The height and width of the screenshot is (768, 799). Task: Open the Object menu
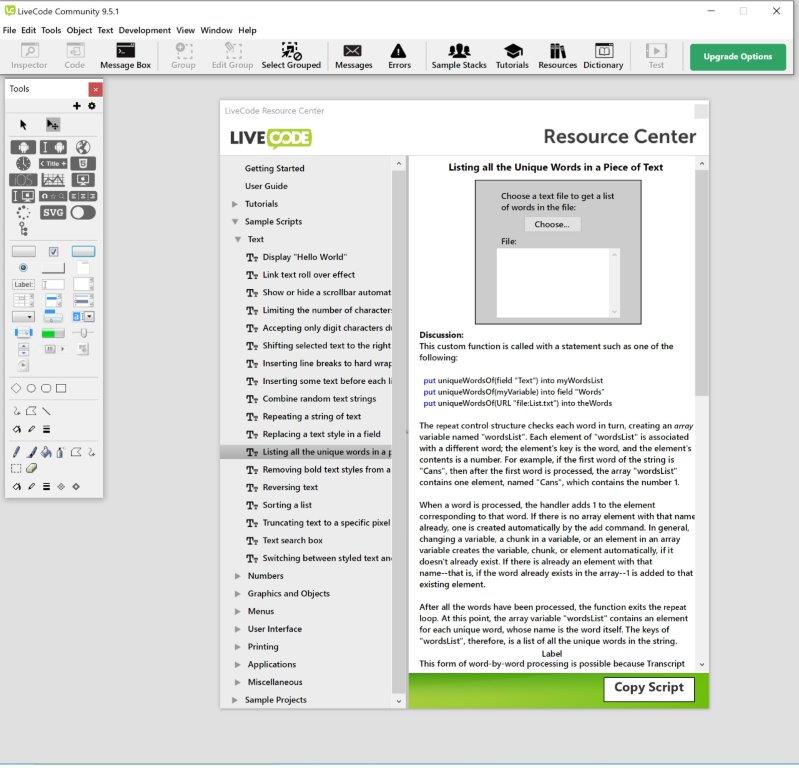(79, 31)
